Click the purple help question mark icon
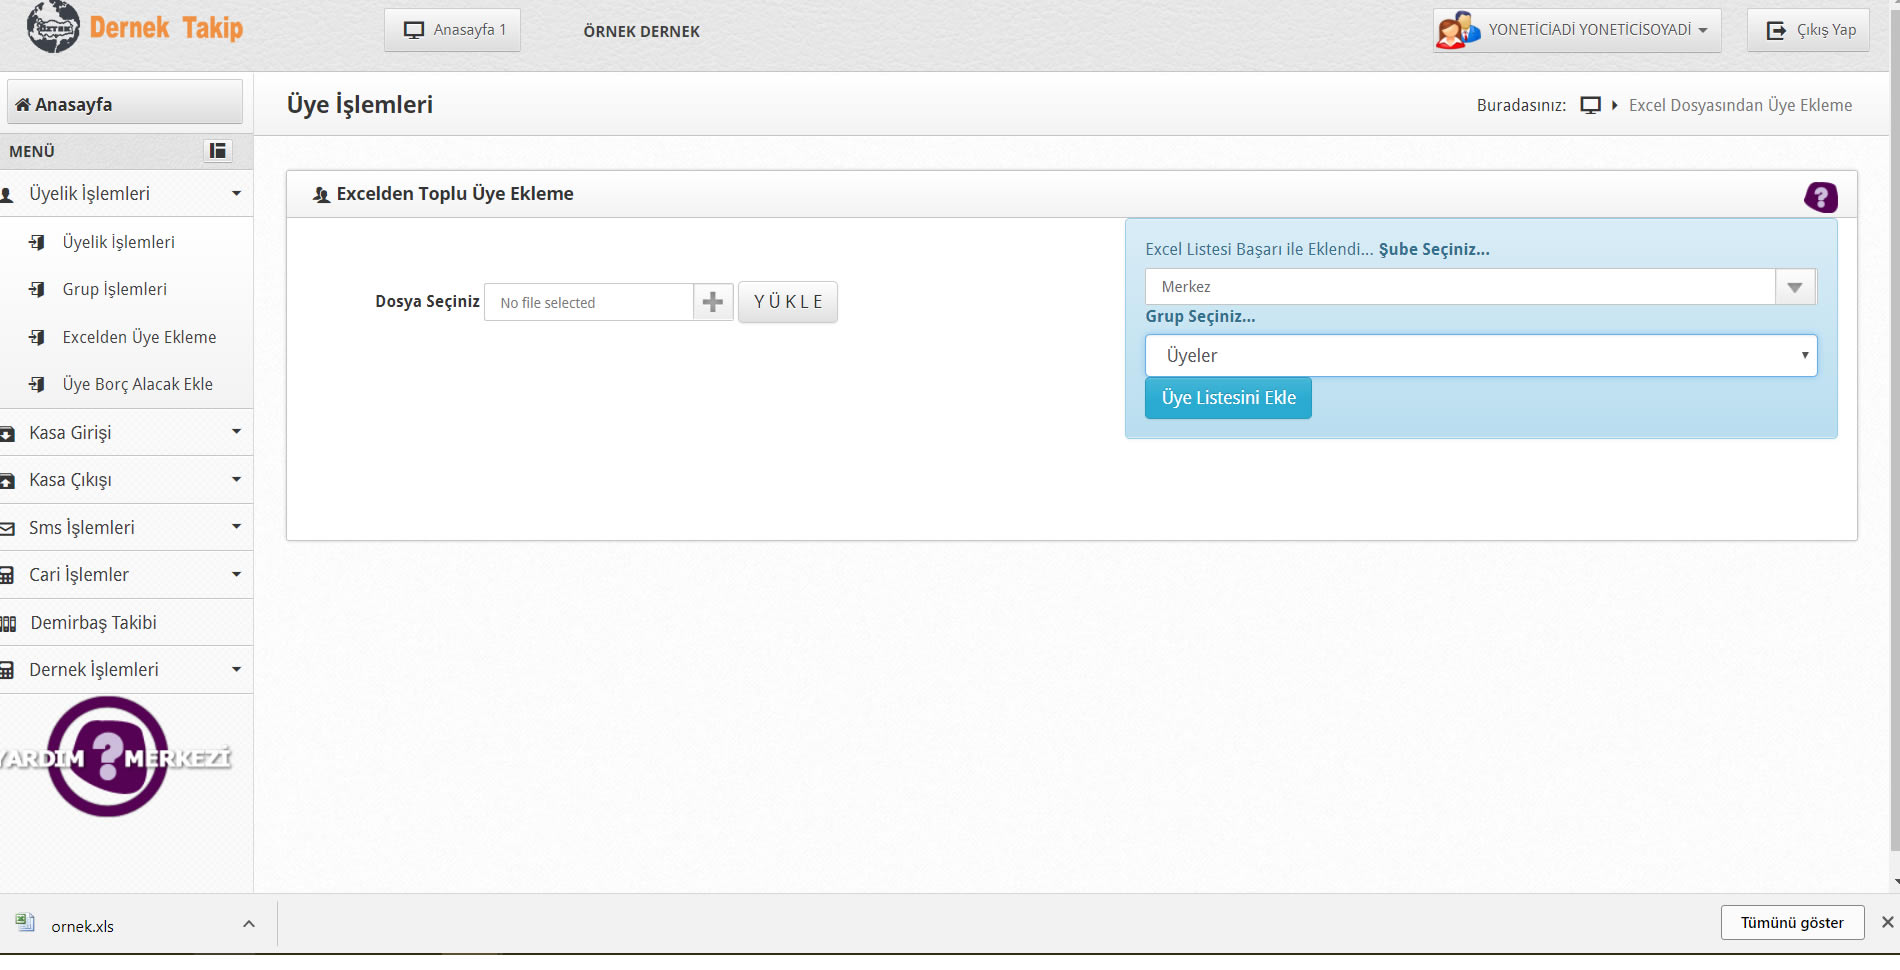 1820,197
